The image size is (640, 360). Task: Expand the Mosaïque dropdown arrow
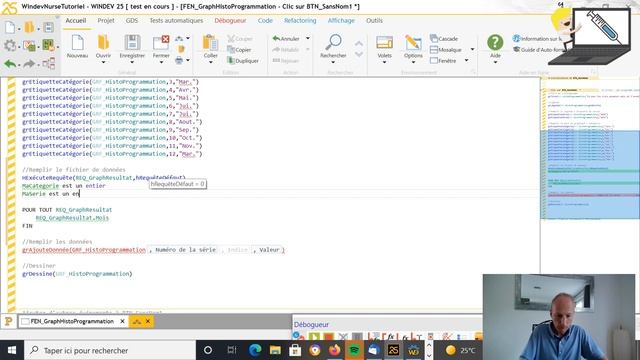pos(473,49)
